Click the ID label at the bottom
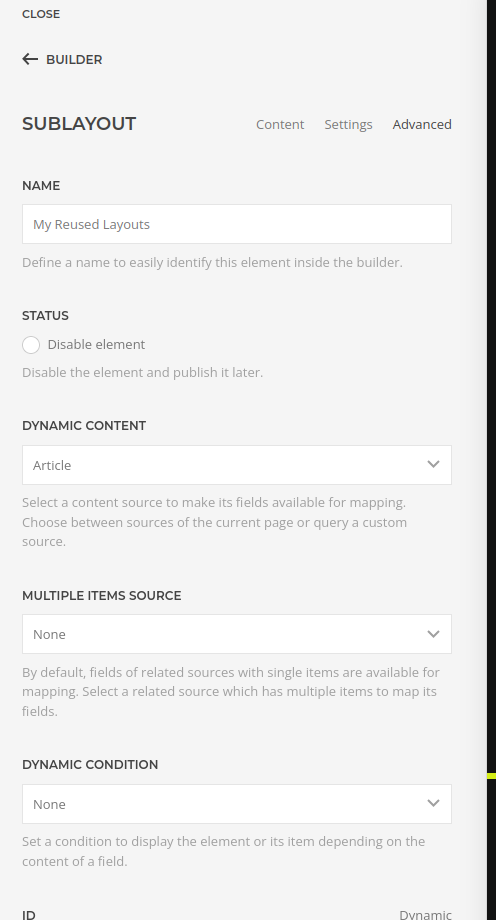 [29, 915]
